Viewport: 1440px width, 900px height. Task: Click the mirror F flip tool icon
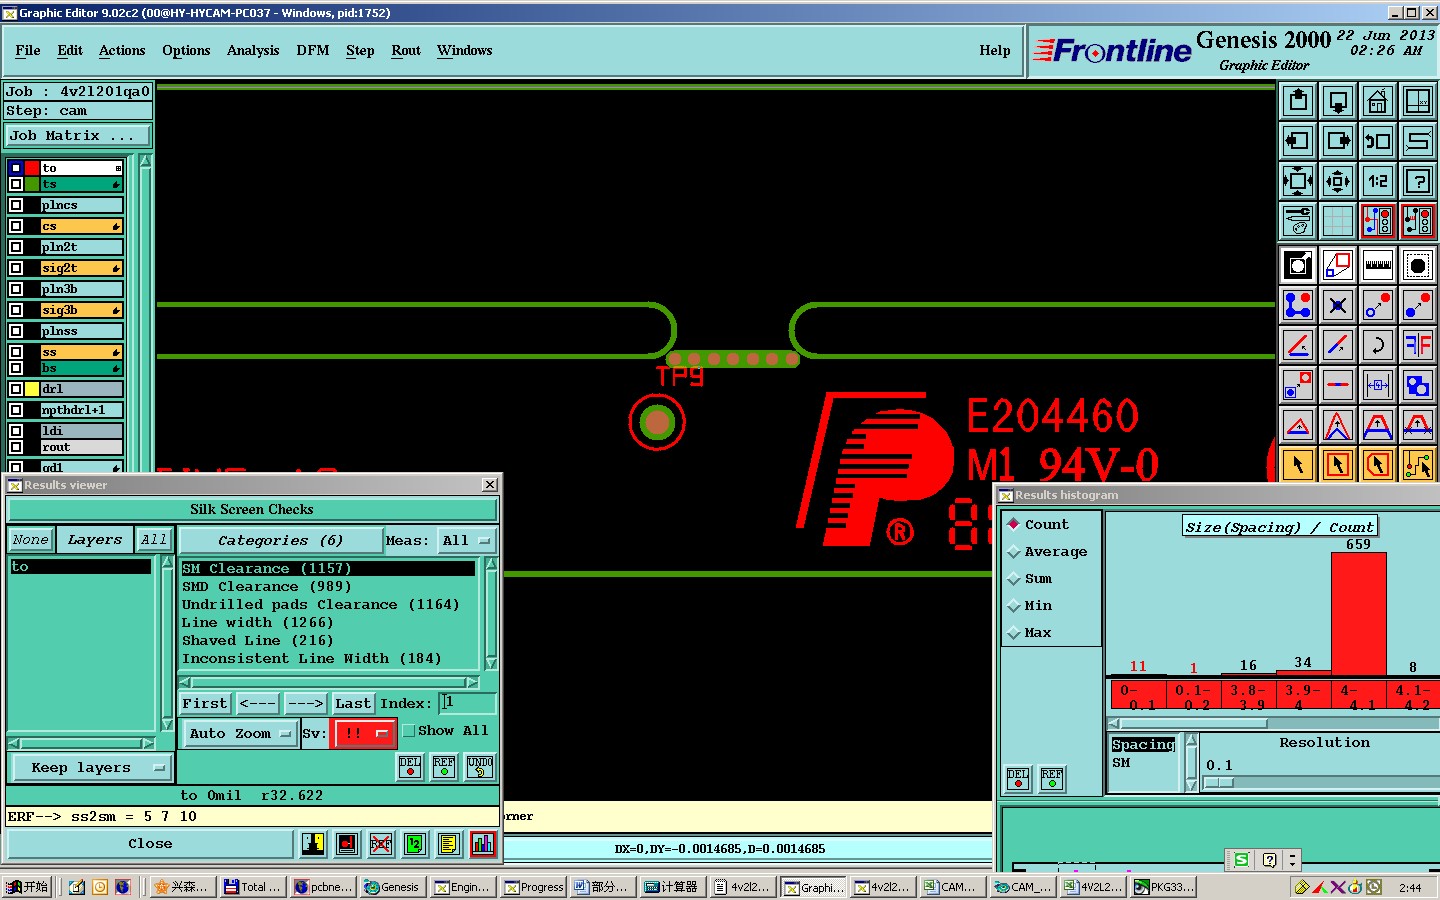click(1418, 345)
